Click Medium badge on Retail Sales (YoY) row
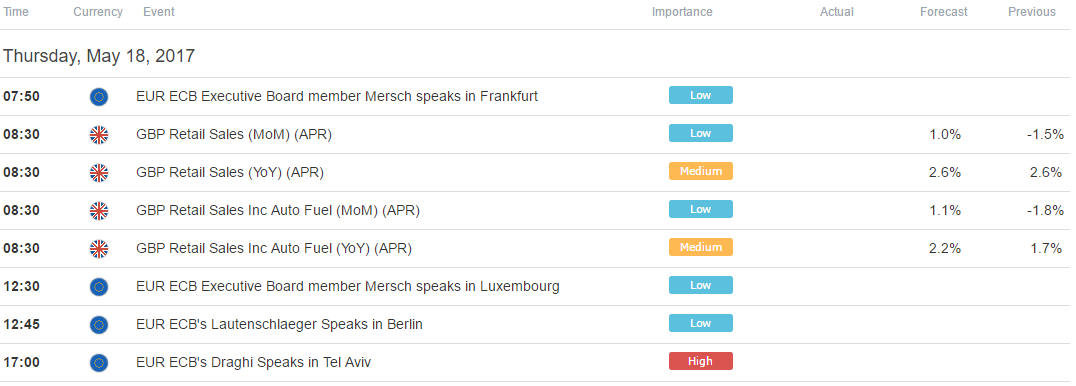 click(x=701, y=171)
